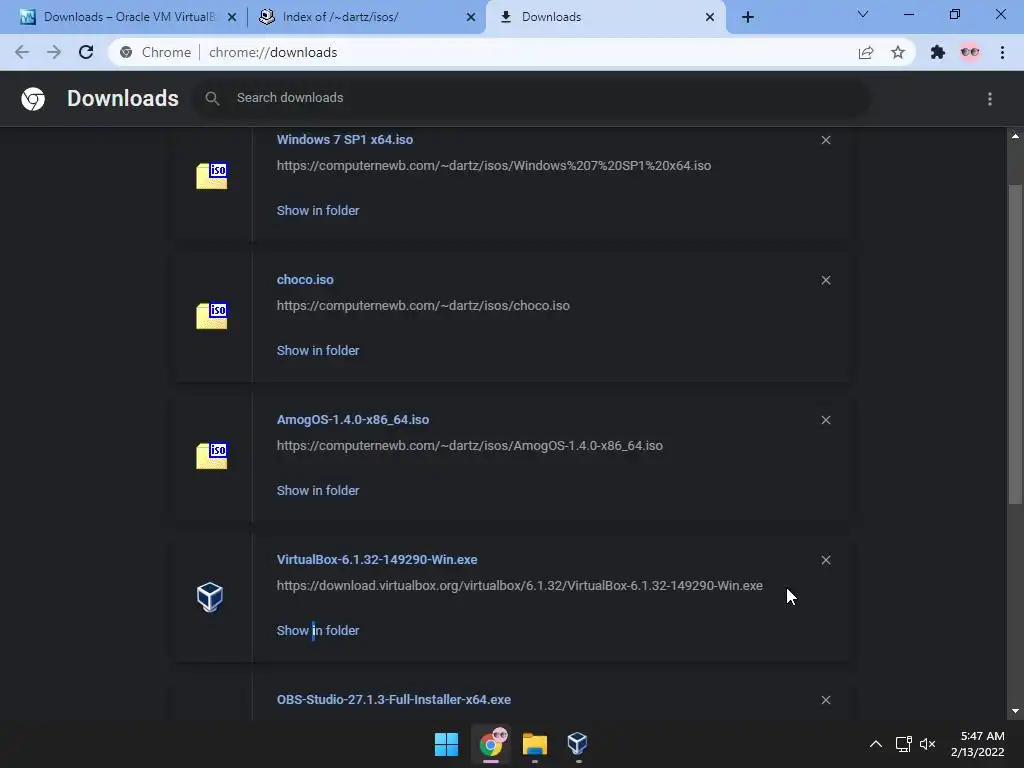This screenshot has height=768, width=1024.
Task: Reload the downloads page
Action: 86,52
